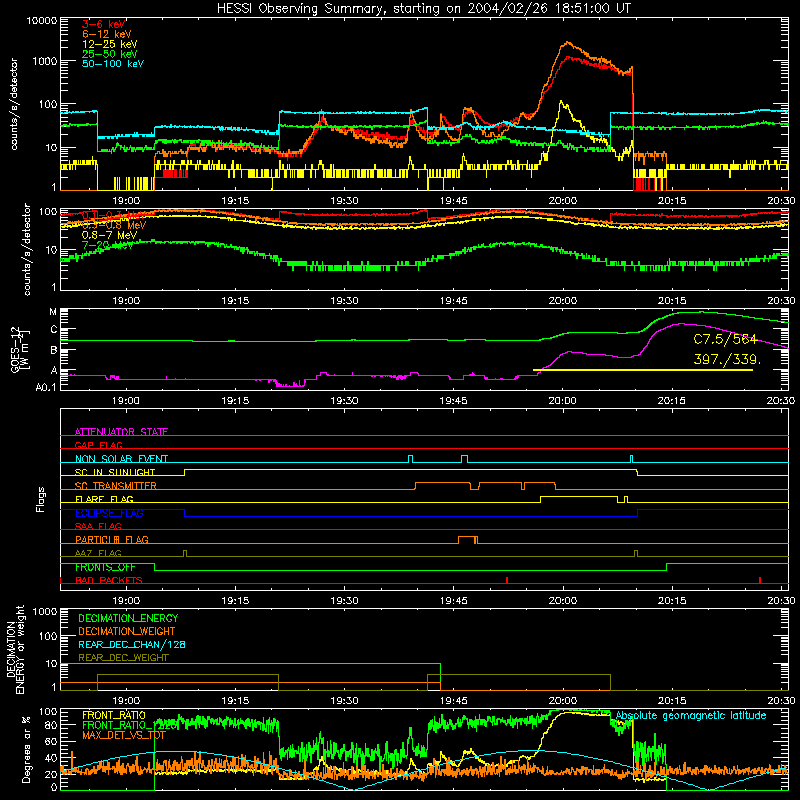This screenshot has height=800, width=800.
Task: Click the yellow FRONT_RATIO legend label
Action: click(x=114, y=715)
